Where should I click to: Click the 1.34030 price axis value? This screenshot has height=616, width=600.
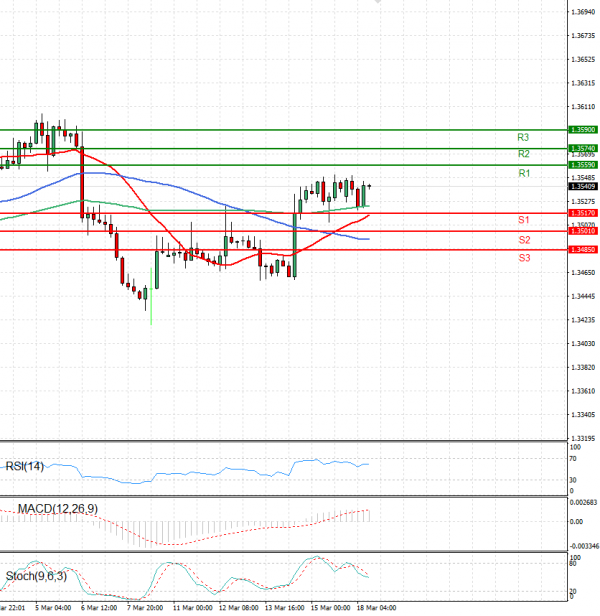click(583, 344)
